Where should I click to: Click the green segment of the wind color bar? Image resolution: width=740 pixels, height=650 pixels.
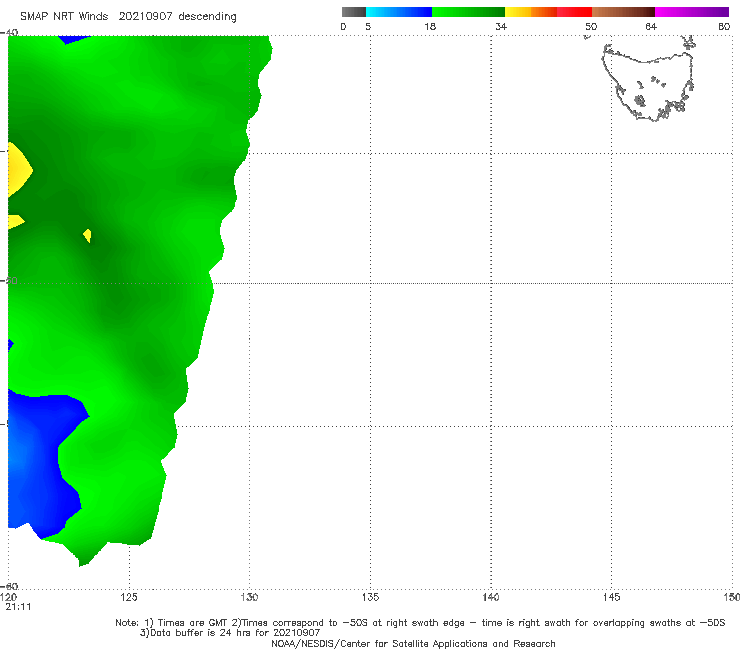(x=468, y=12)
